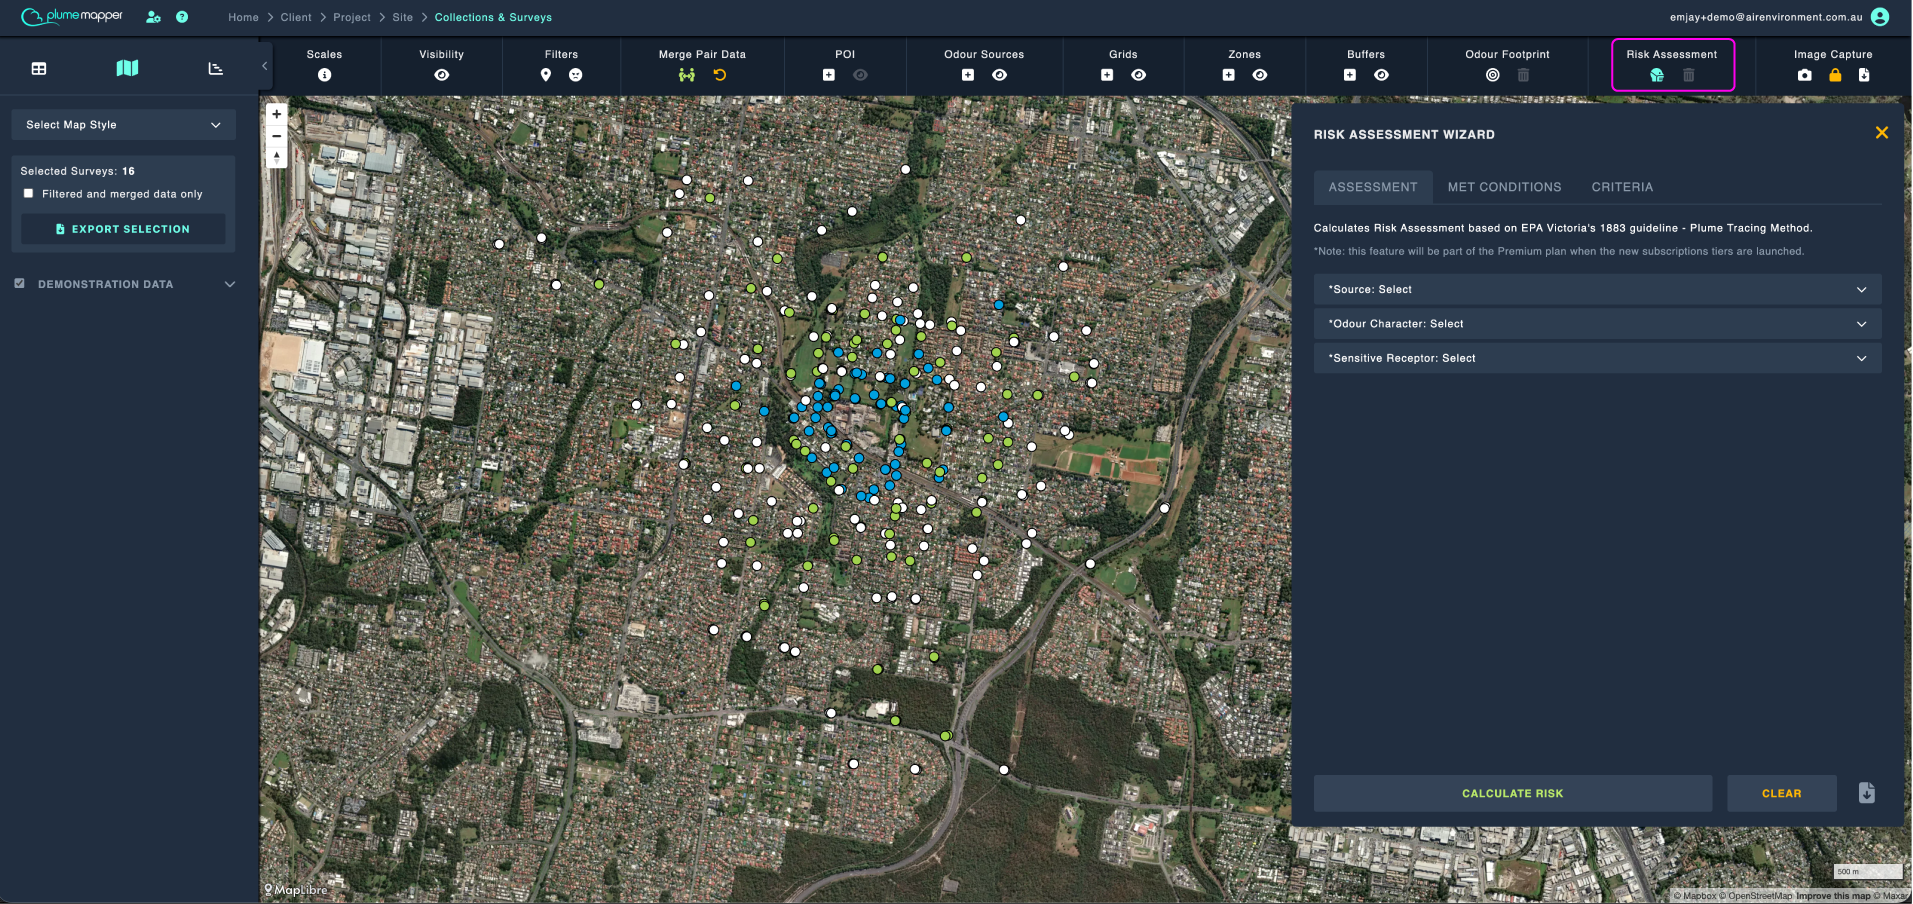Image resolution: width=1913 pixels, height=904 pixels.
Task: Toggle the Visibility eye icon
Action: pos(442,75)
